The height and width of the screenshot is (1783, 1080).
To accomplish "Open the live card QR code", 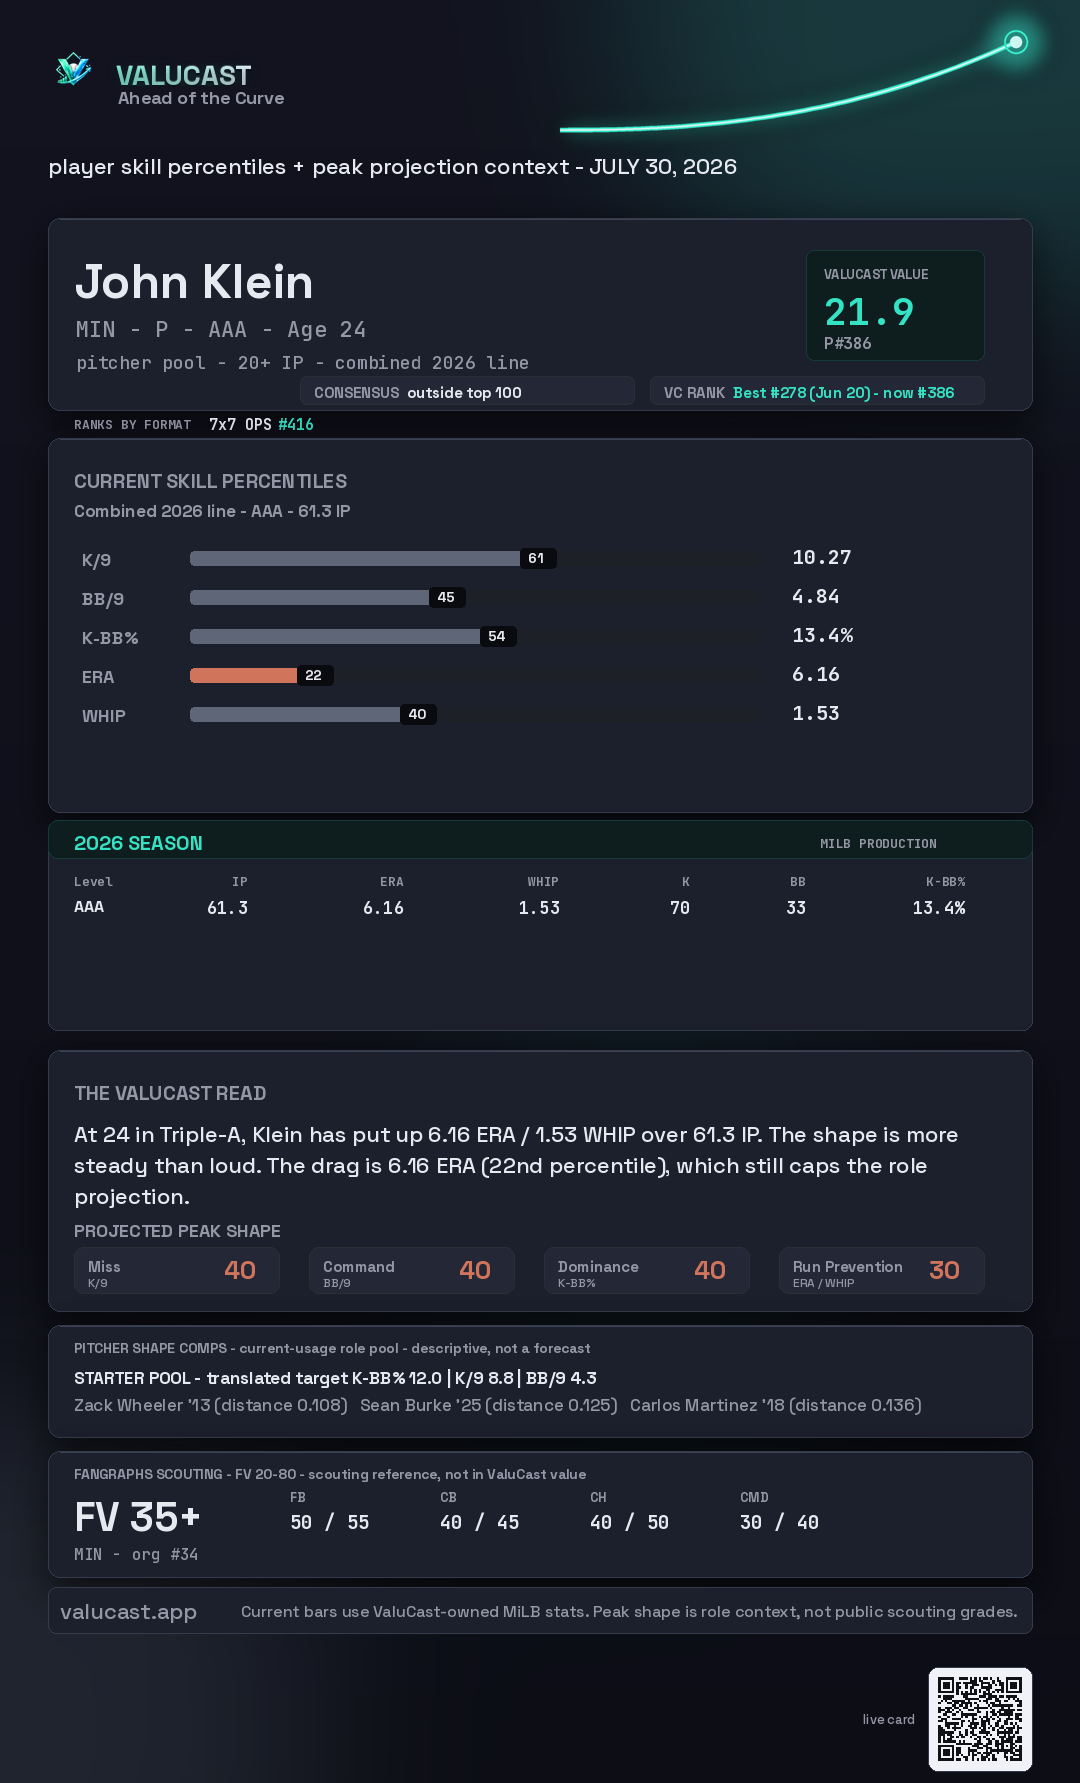I will coord(980,1719).
